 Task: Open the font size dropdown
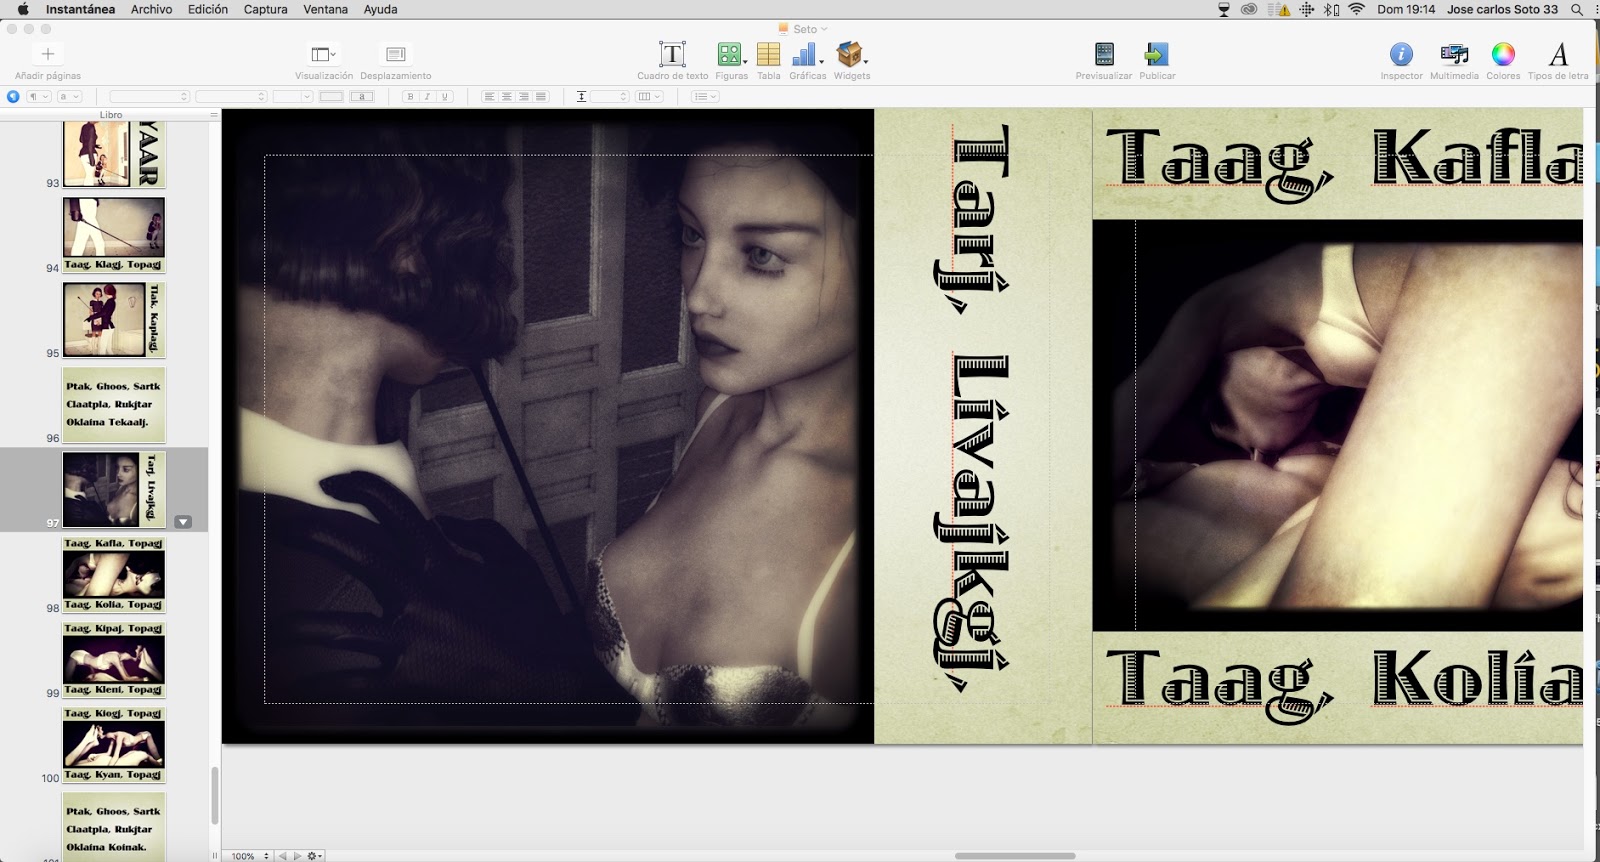(293, 97)
